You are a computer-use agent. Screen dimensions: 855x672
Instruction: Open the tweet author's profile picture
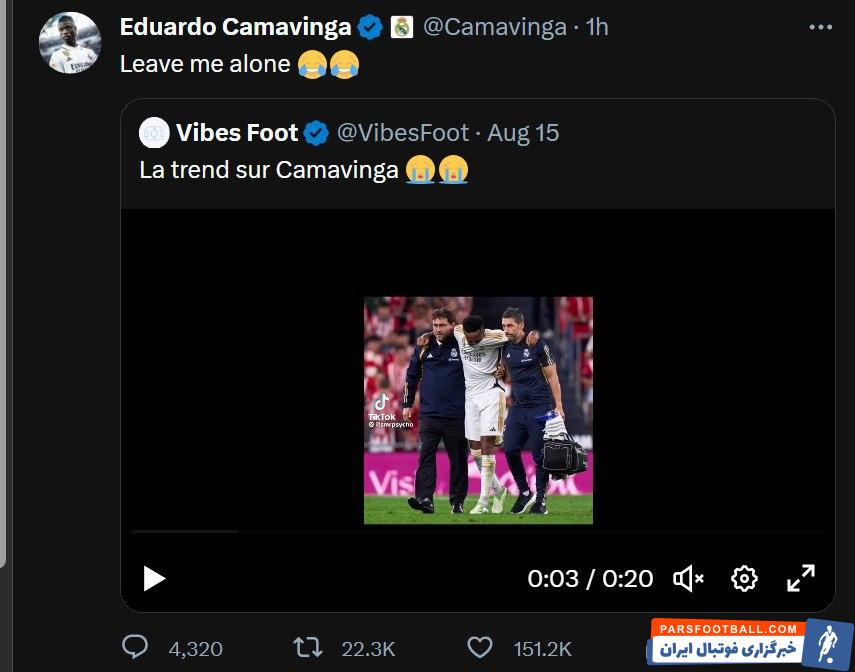[69, 42]
